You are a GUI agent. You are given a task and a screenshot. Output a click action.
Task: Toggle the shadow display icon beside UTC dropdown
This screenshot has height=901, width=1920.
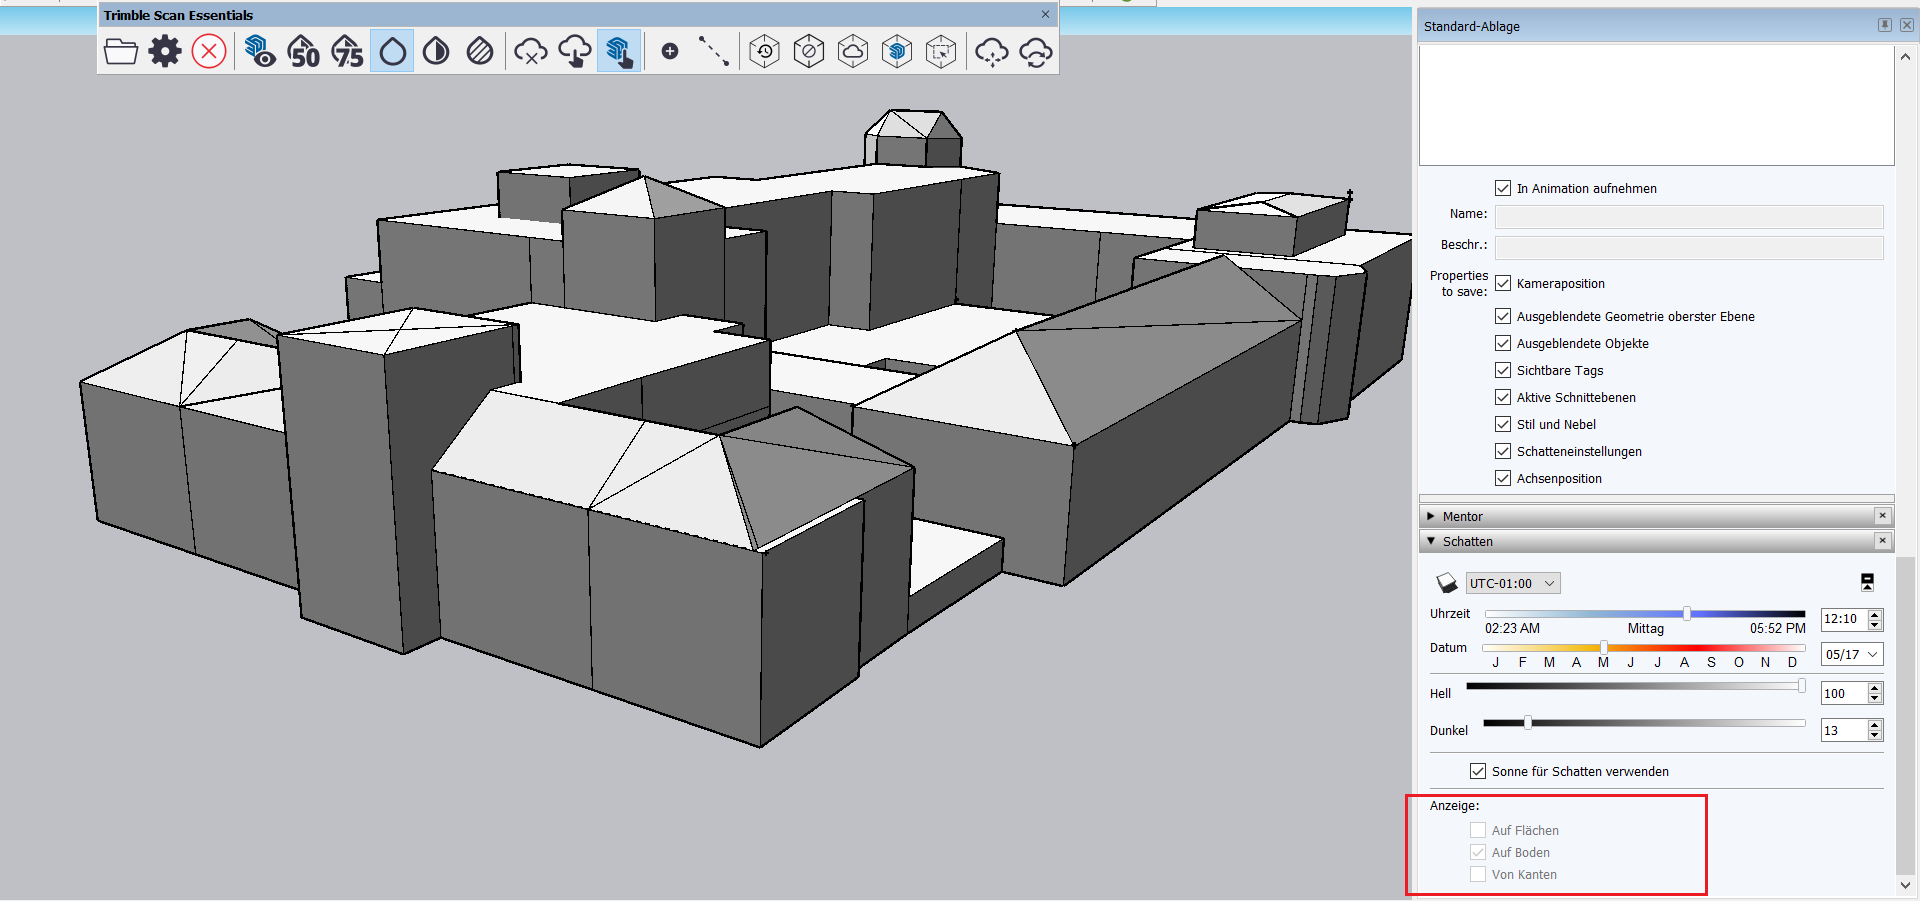(1446, 583)
